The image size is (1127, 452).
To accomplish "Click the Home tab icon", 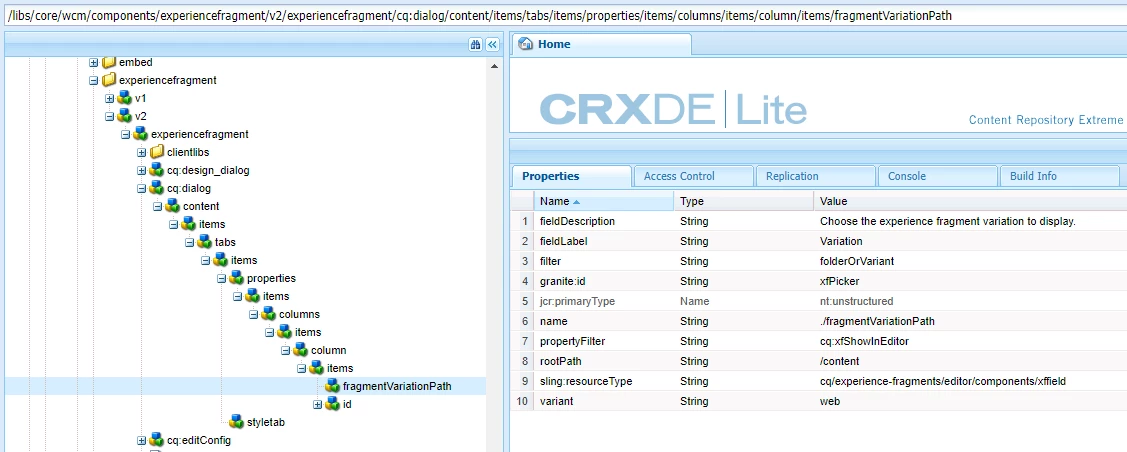I will [x=525, y=45].
